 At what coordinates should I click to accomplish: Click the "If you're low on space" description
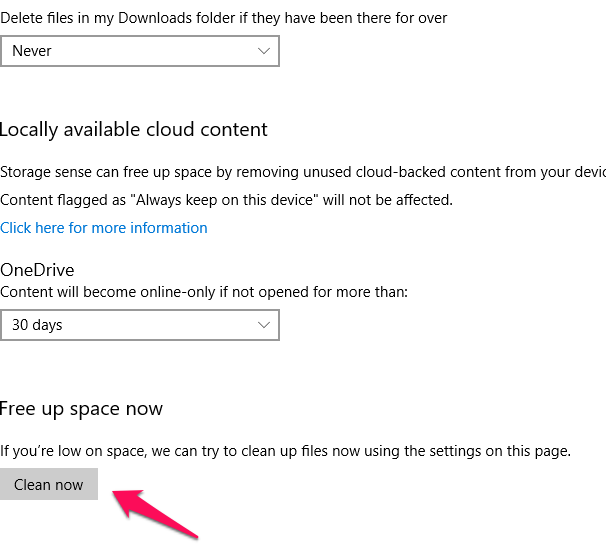click(x=285, y=451)
